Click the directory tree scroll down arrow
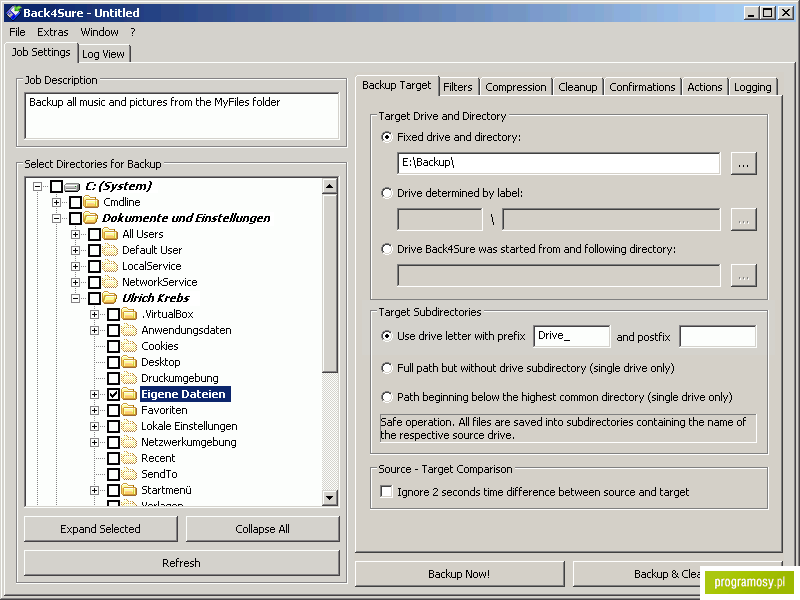800x600 pixels. tap(330, 497)
